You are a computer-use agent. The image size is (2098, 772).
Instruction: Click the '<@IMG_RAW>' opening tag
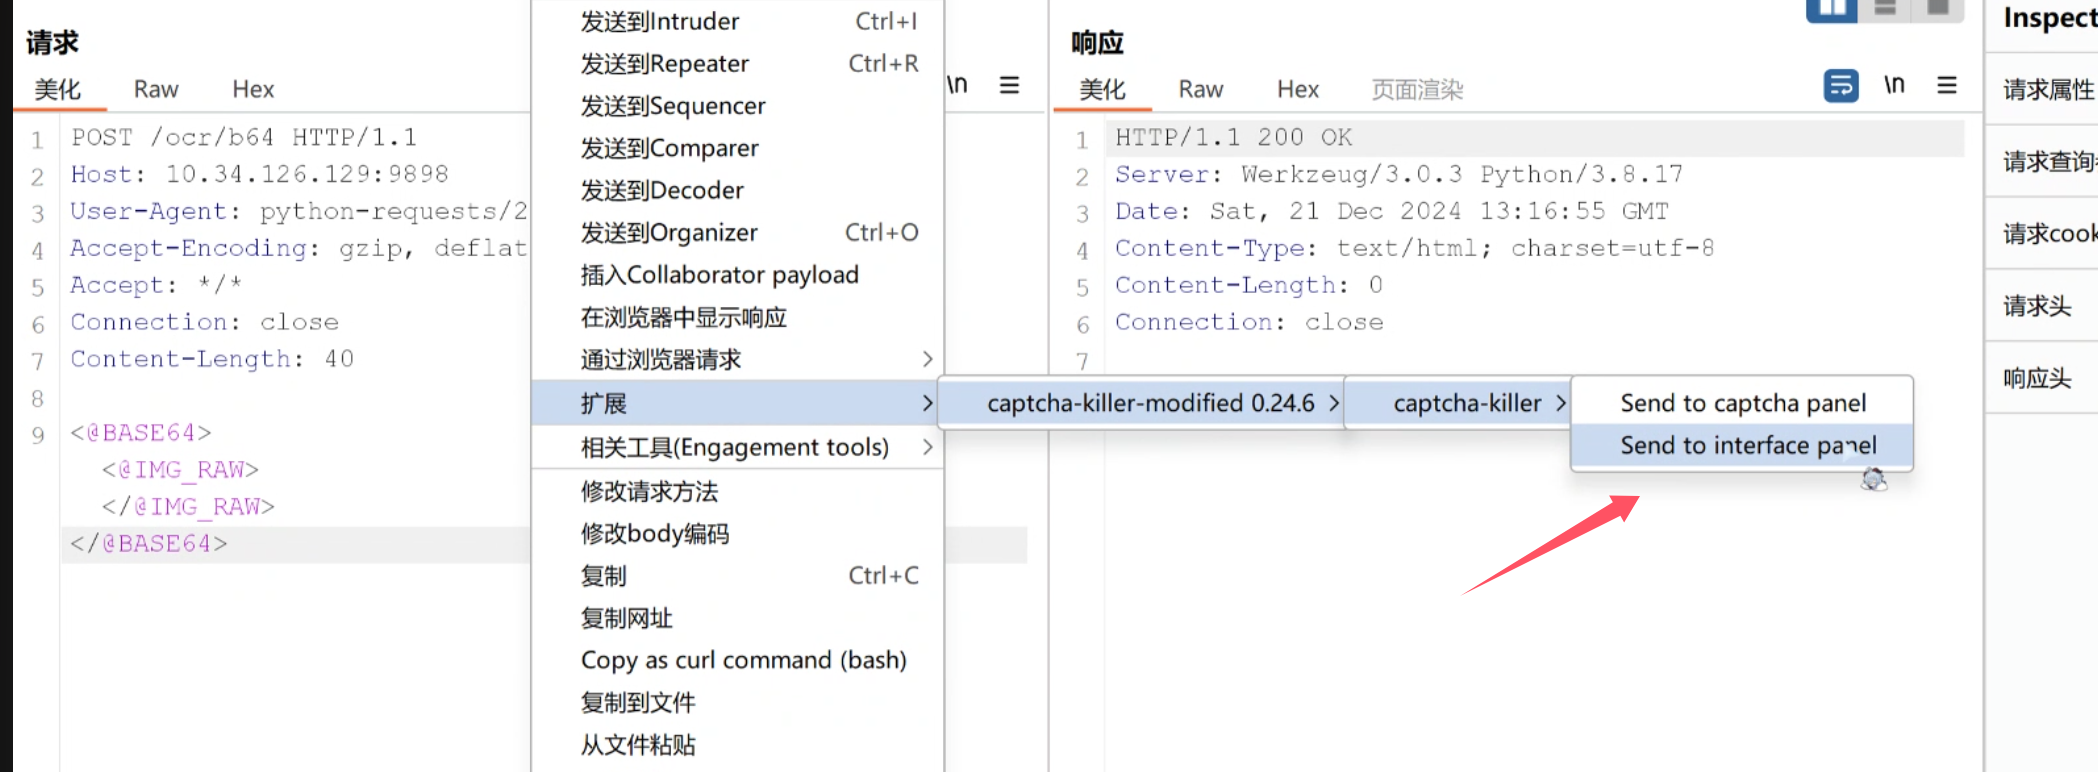tap(180, 470)
